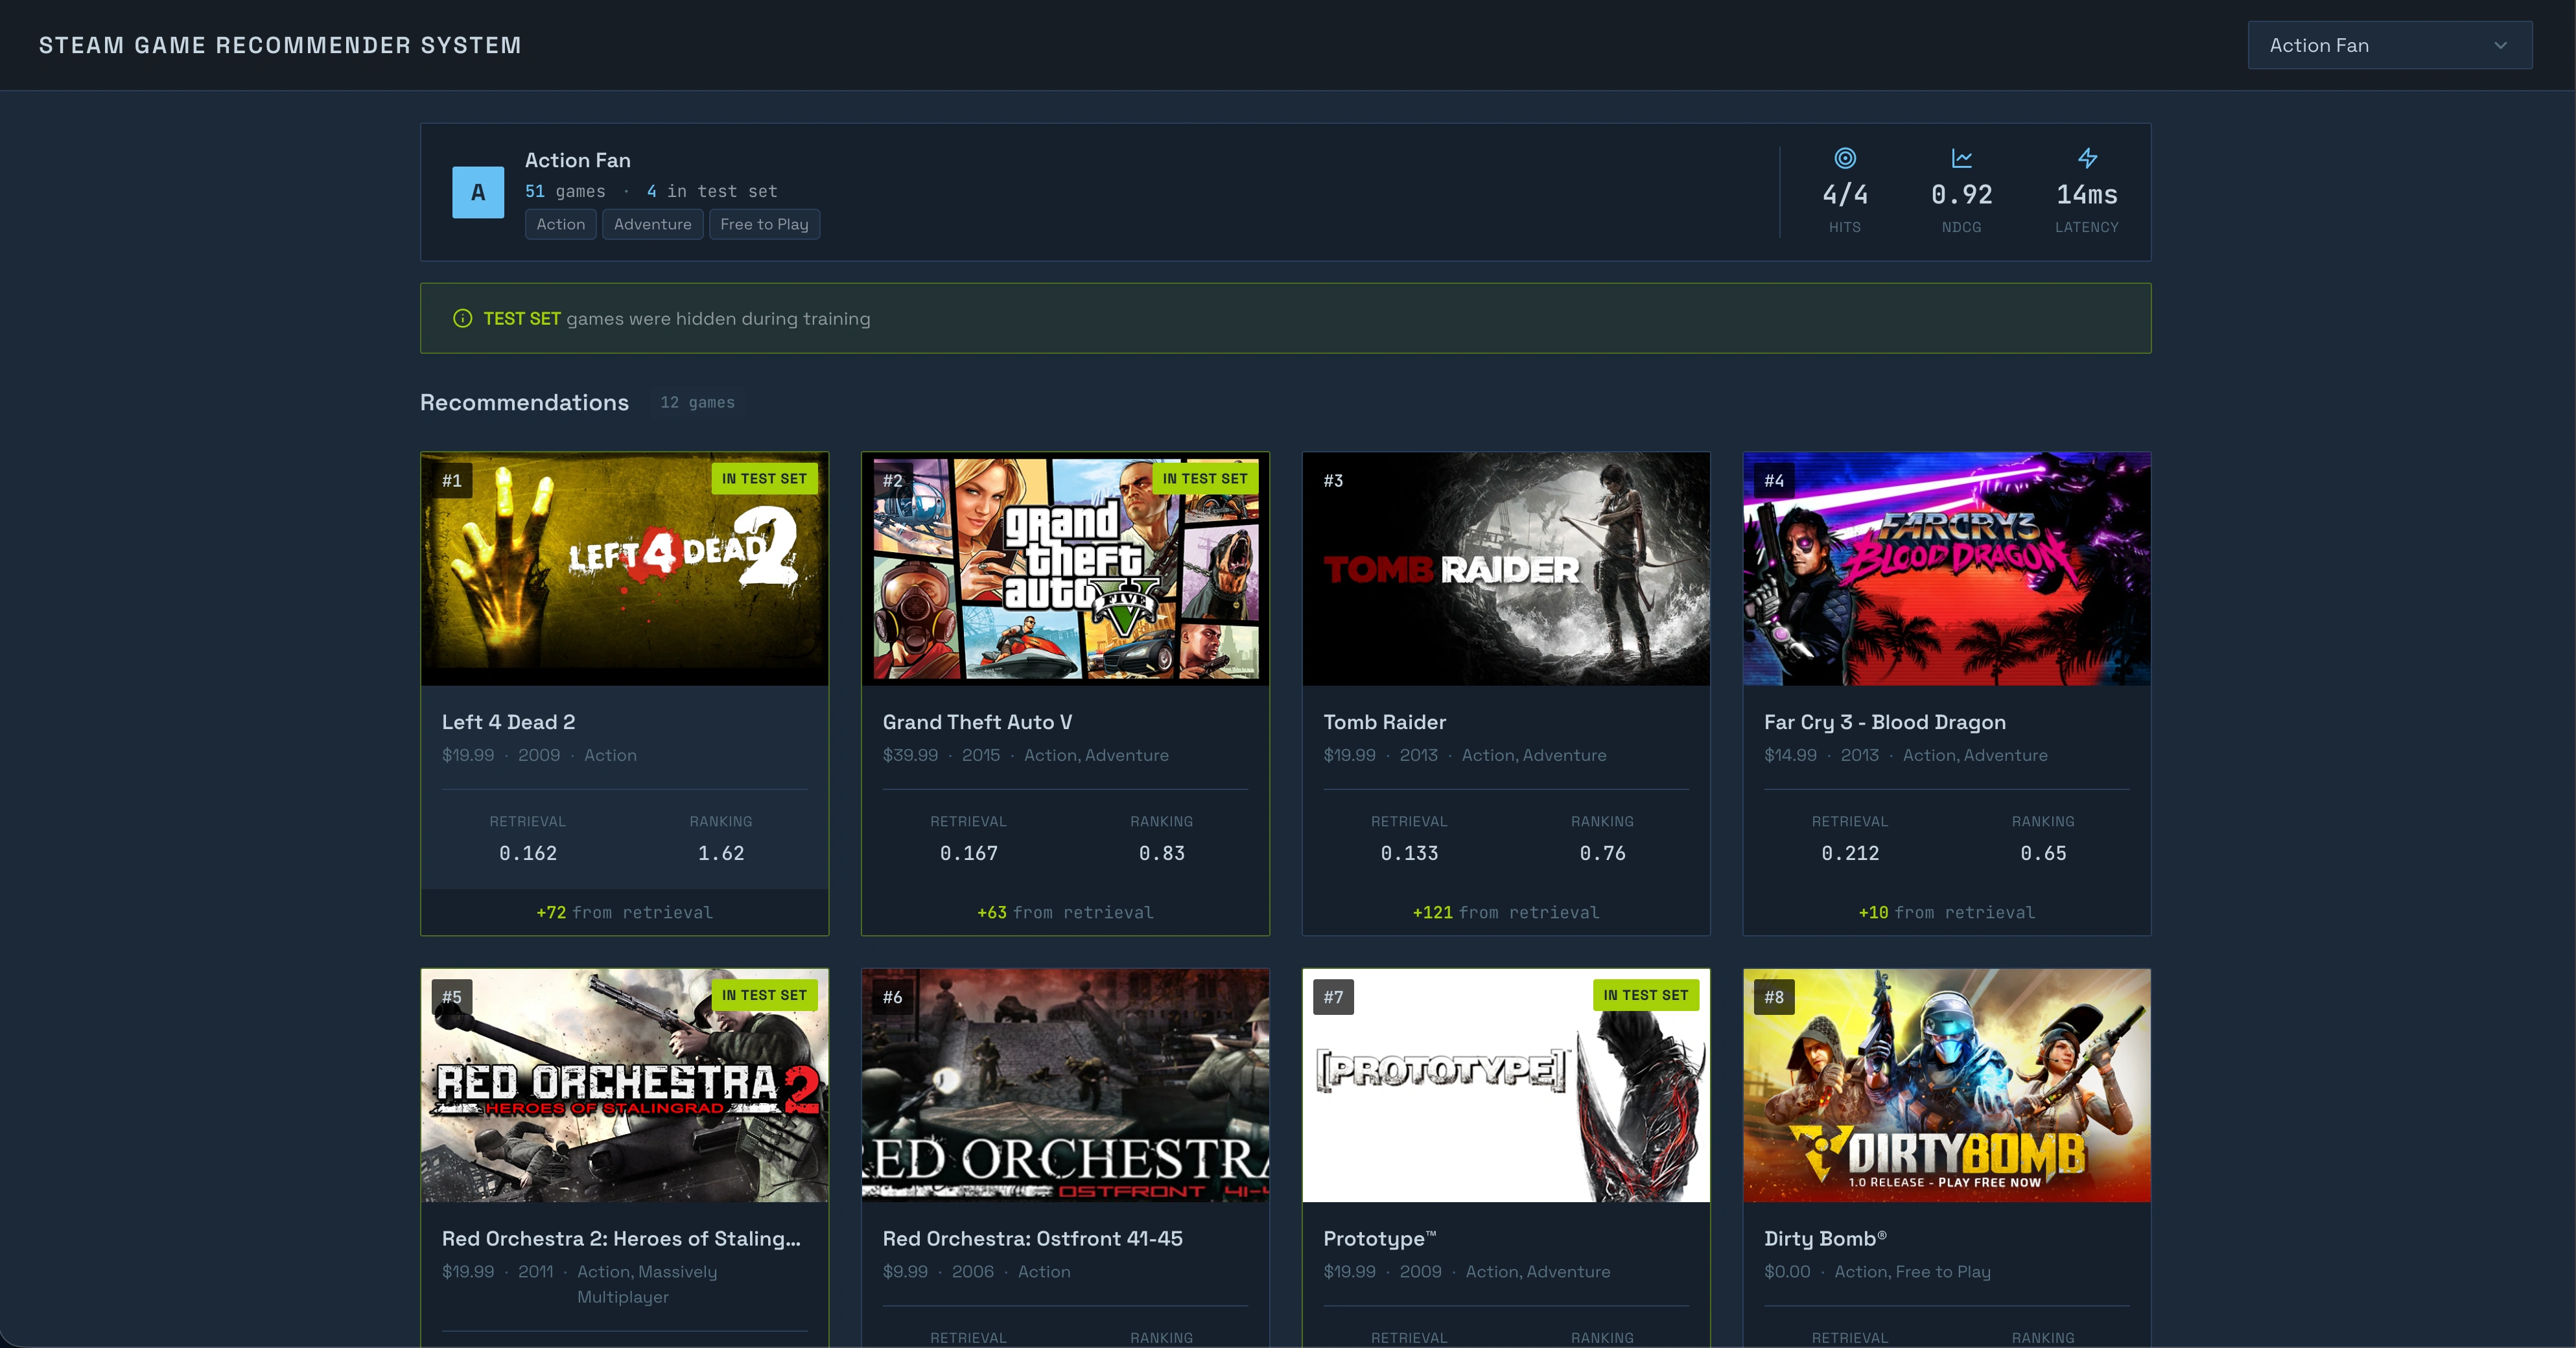Screen dimensions: 2576x1348
Task: Click the info icon in Test Set banner
Action: [x=462, y=318]
